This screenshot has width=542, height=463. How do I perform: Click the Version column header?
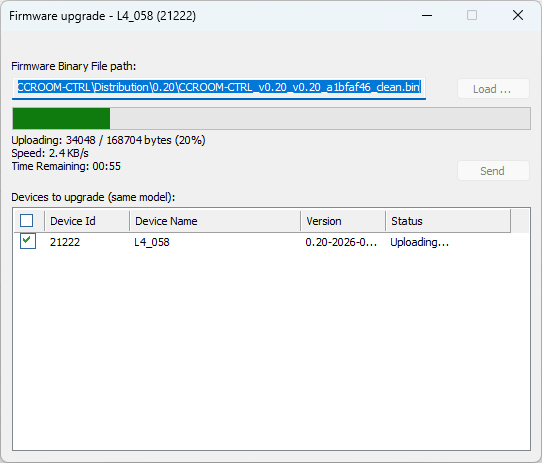343,221
